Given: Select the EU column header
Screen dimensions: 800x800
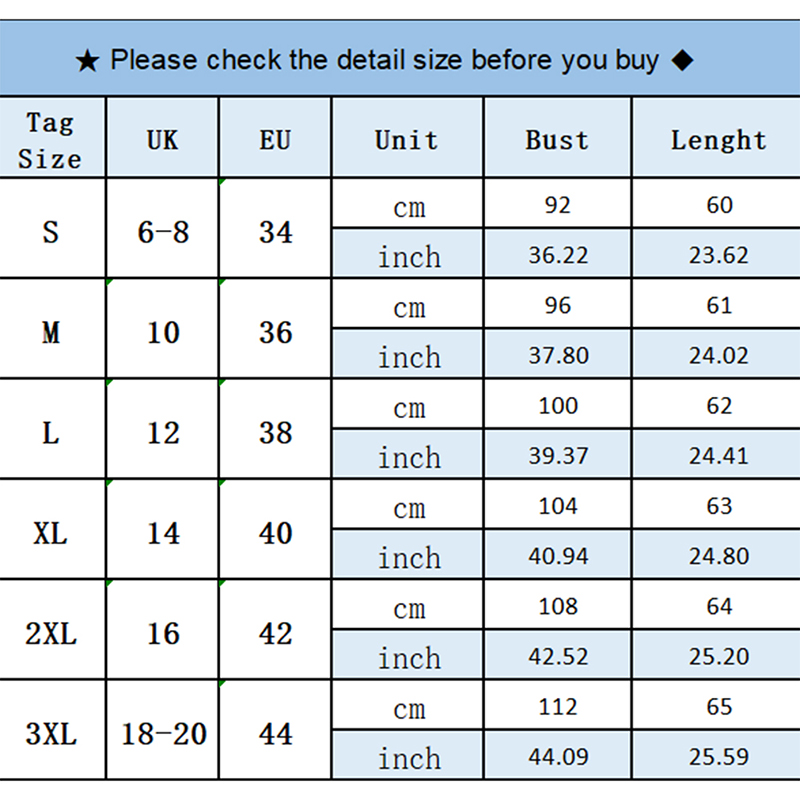Looking at the screenshot, I should click(275, 140).
